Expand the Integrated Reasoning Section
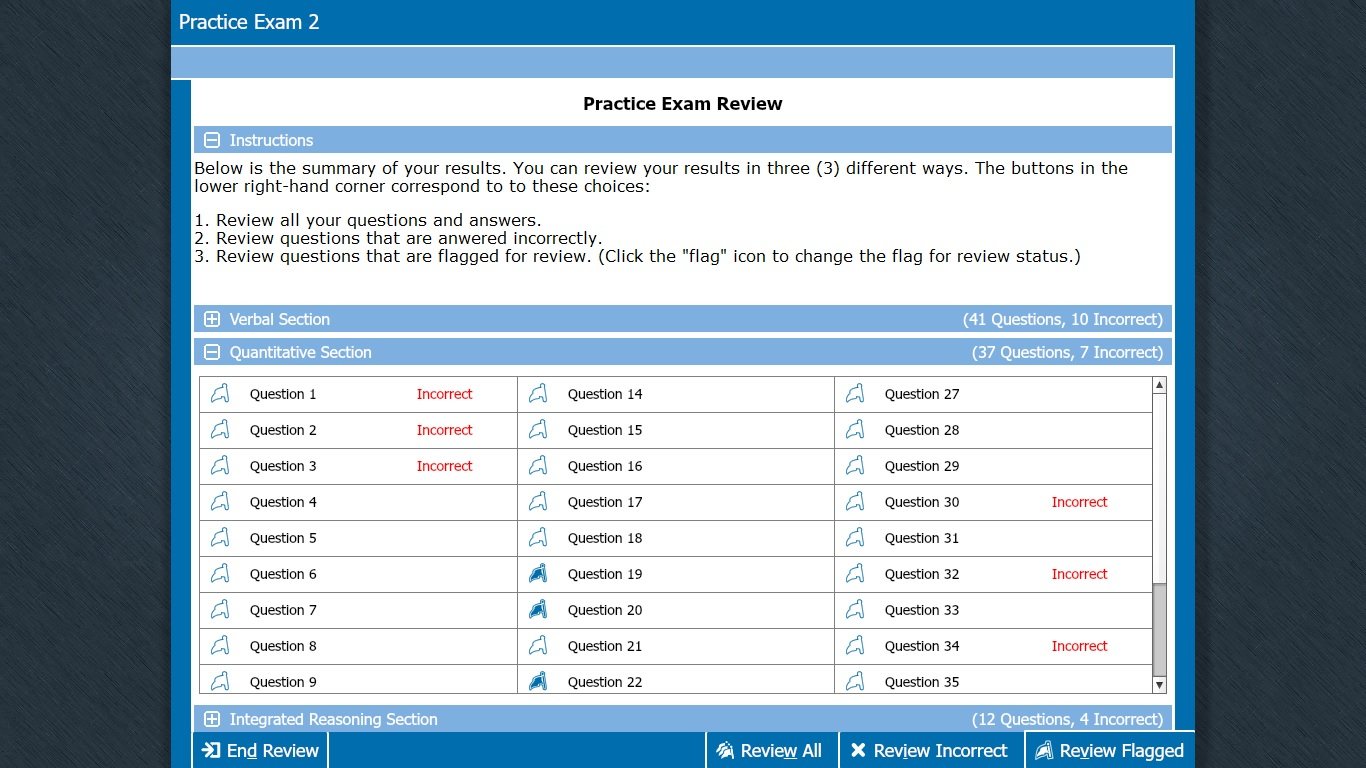This screenshot has height=768, width=1366. [x=212, y=719]
